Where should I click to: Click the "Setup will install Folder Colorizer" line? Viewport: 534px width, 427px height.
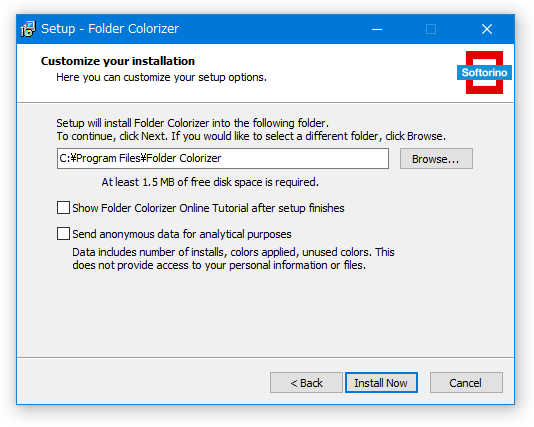[x=193, y=123]
